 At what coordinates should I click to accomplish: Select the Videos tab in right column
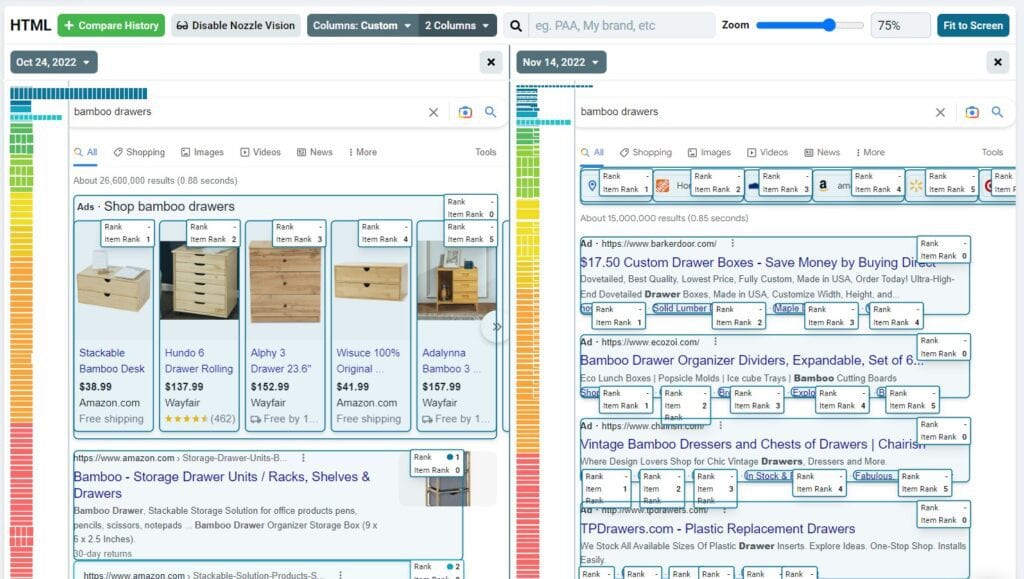click(x=768, y=152)
